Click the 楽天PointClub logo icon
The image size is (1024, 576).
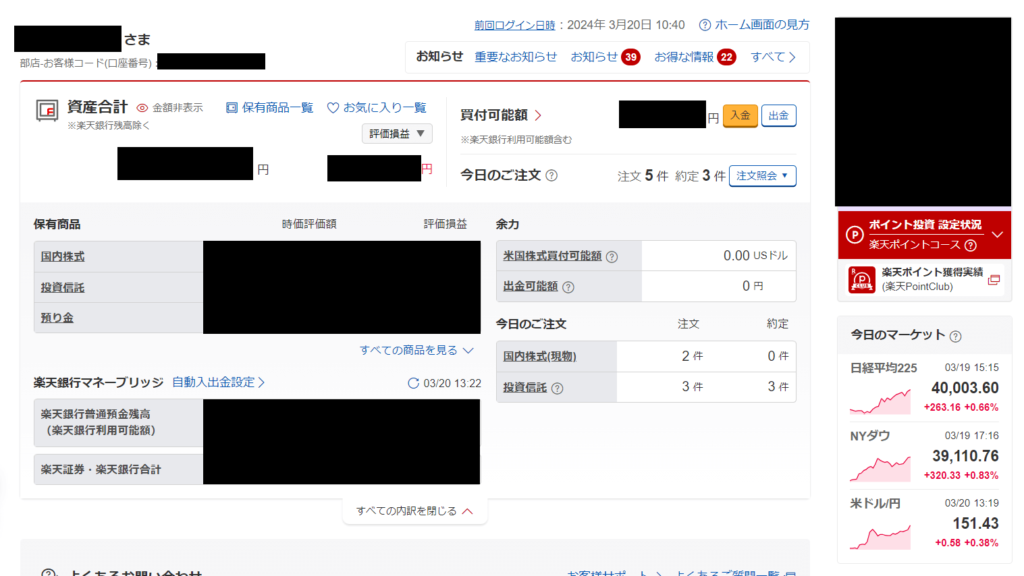[x=861, y=280]
